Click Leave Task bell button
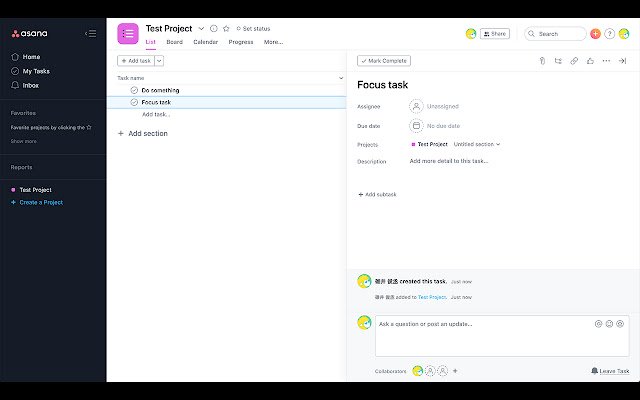The image size is (640, 400). click(x=610, y=371)
